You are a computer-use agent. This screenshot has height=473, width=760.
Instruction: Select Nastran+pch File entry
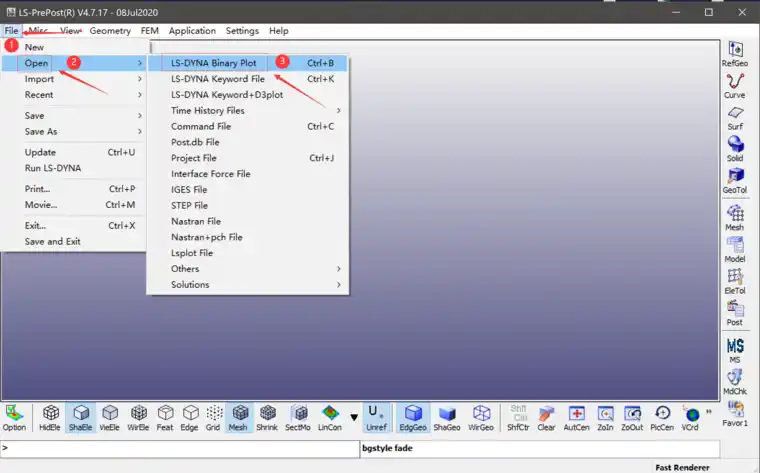pyautogui.click(x=248, y=237)
